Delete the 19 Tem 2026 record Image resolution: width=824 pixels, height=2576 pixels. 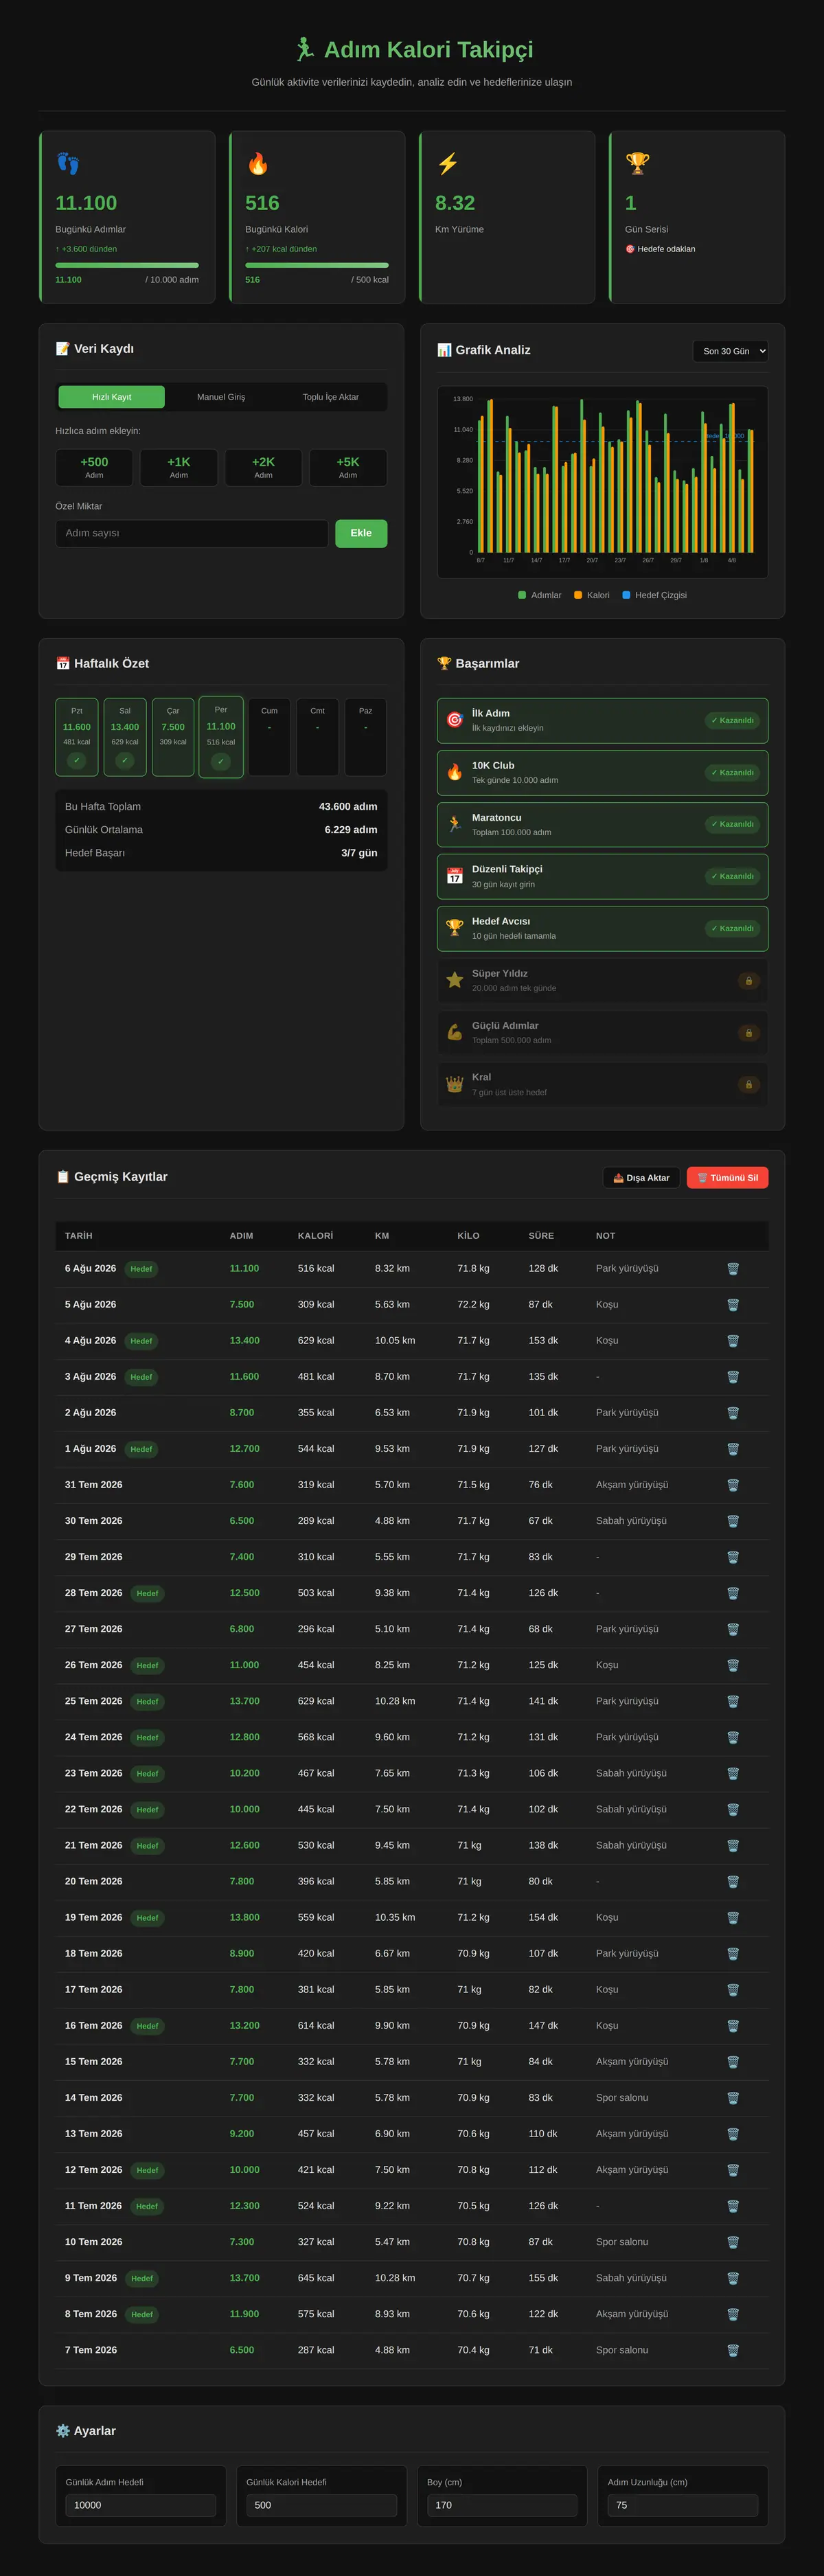[733, 1918]
